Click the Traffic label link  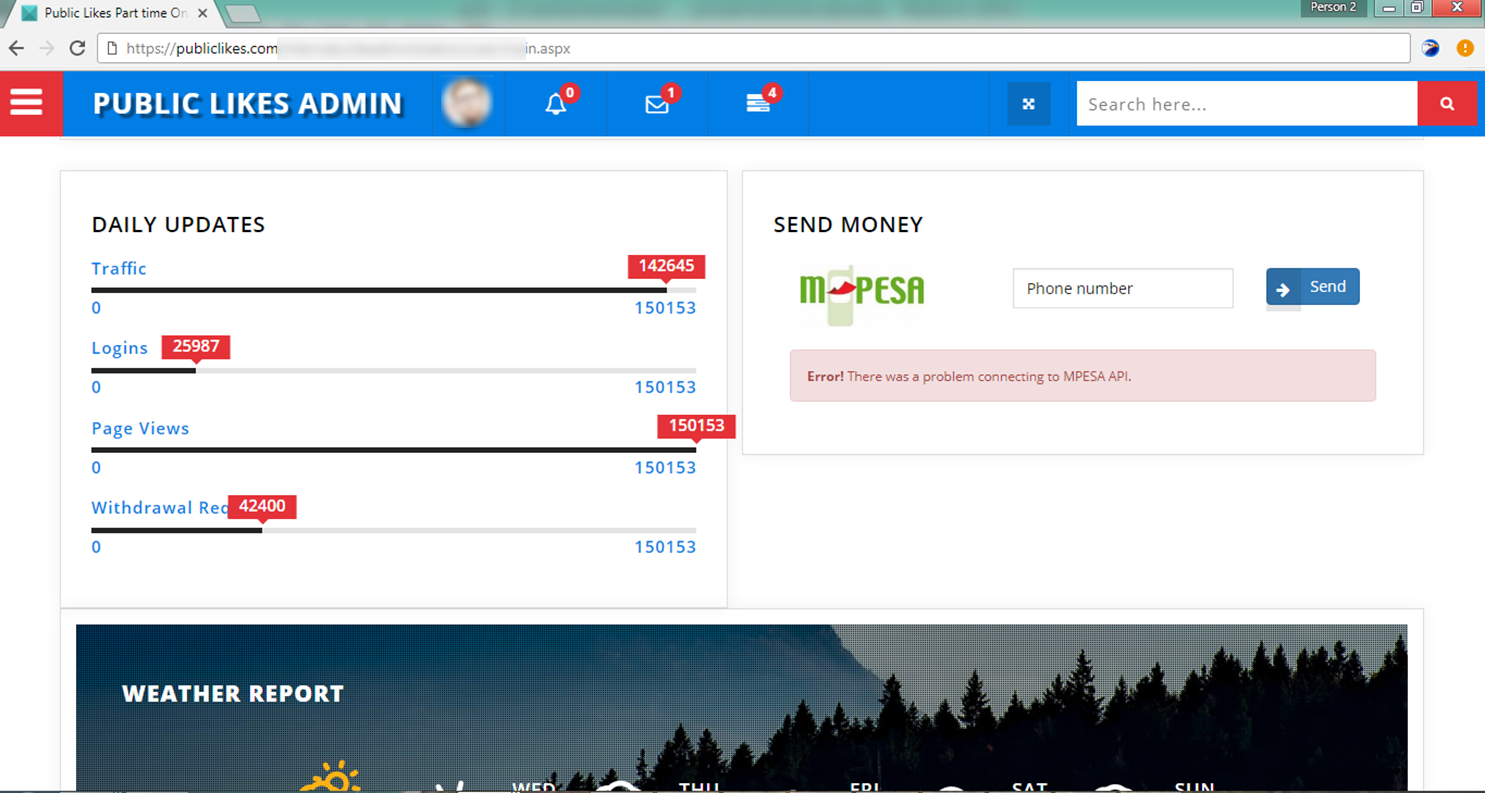pyautogui.click(x=119, y=268)
